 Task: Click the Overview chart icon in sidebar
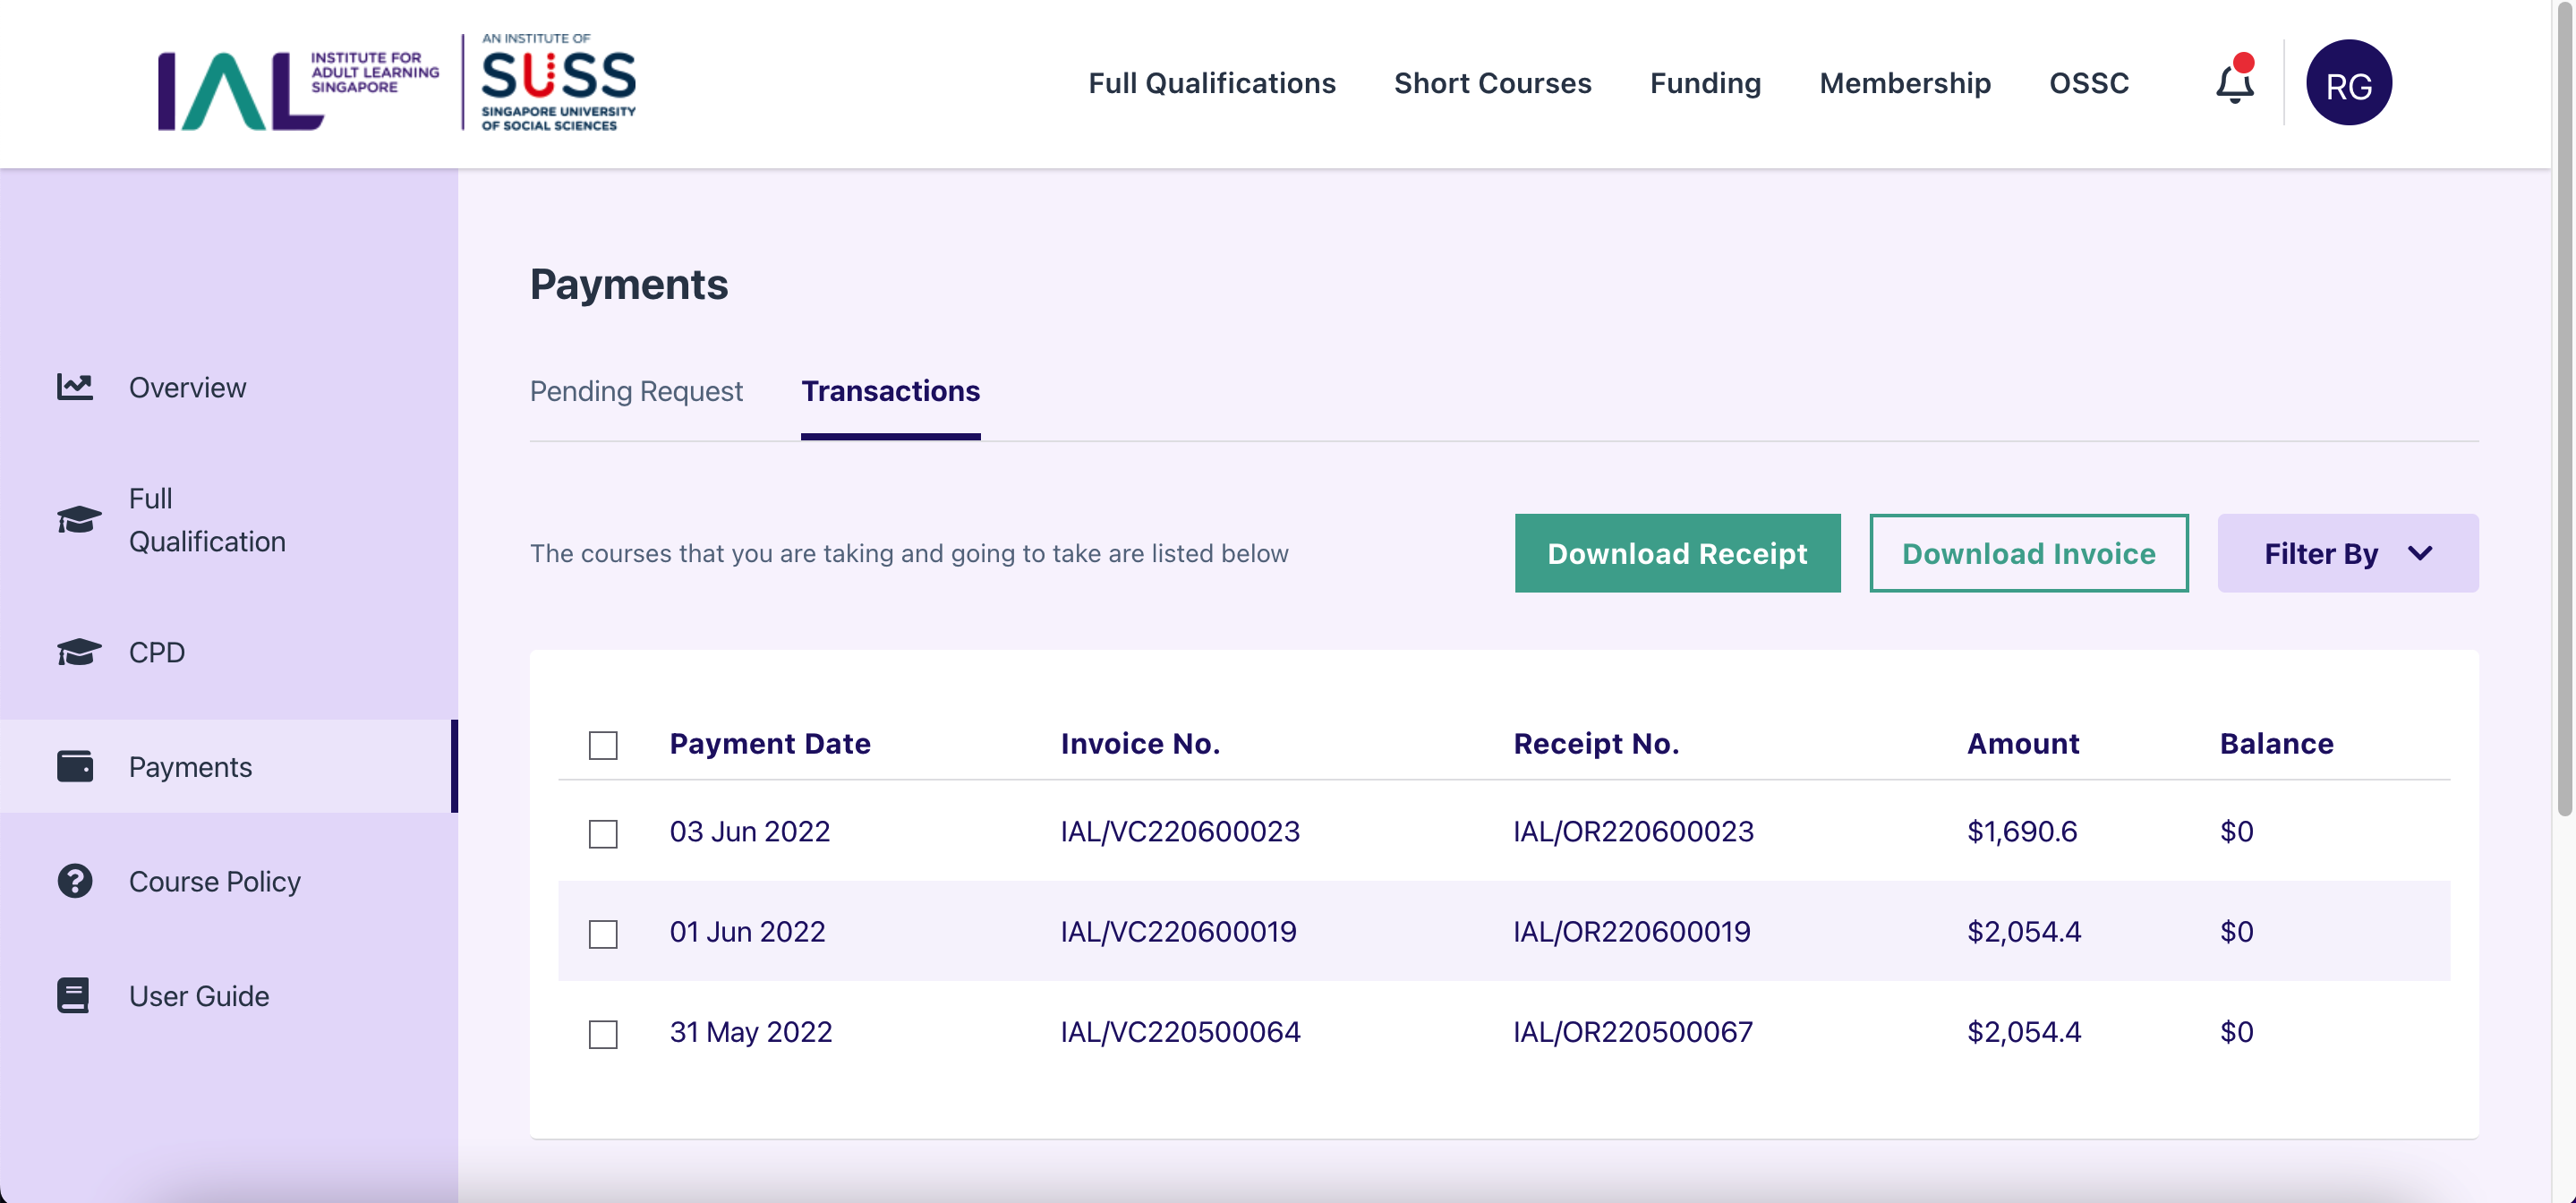click(75, 387)
